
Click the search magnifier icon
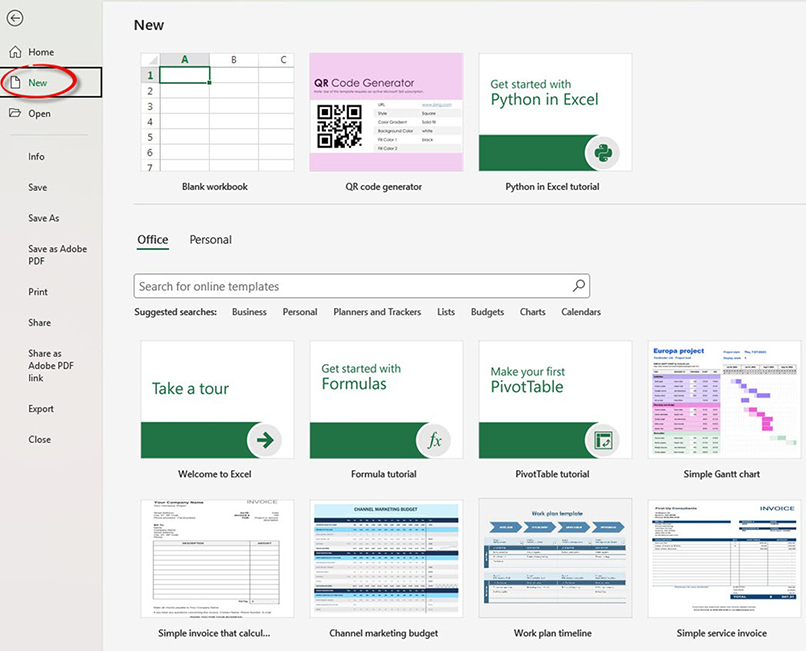click(x=579, y=286)
